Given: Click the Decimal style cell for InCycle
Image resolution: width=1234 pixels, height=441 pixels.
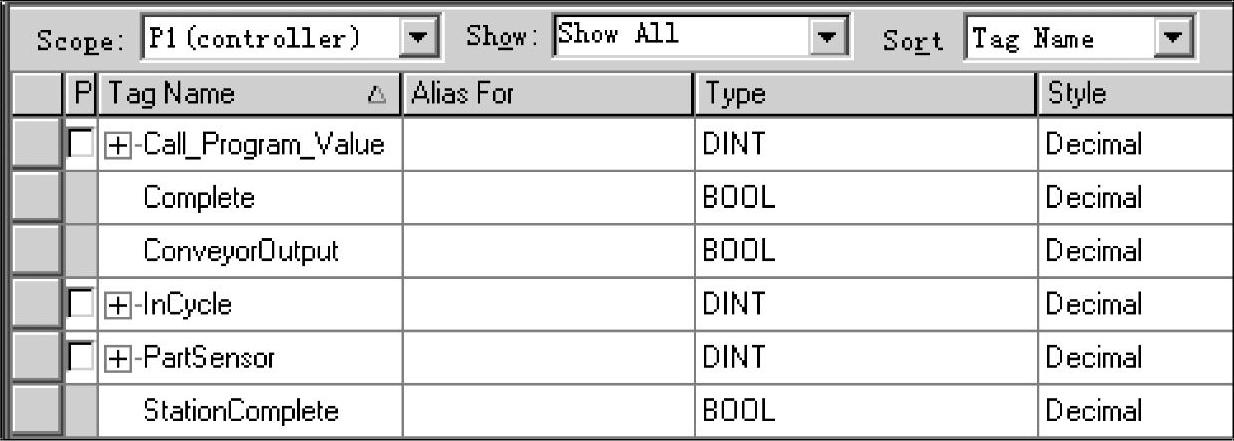Looking at the screenshot, I should pos(1134,305).
